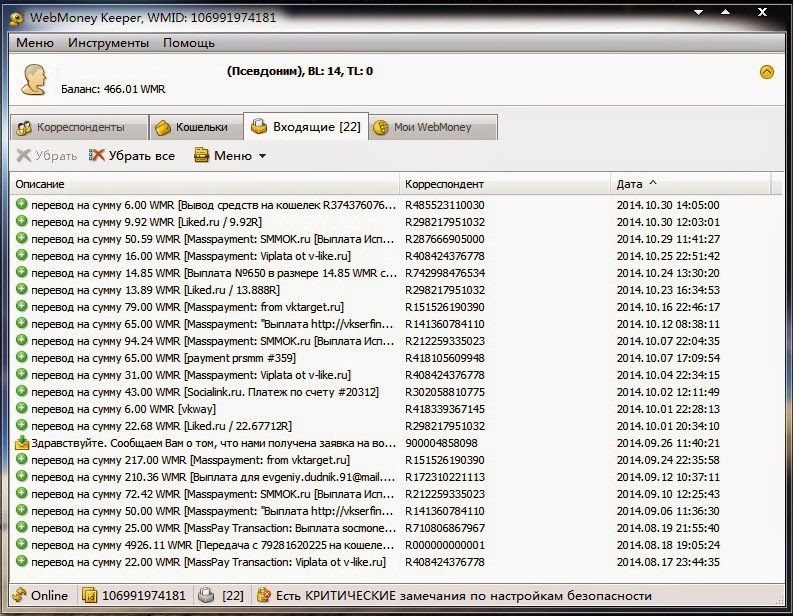Click green icon of 31.00 WMR Viplata row
Viewport: 793px width, 616px height.
click(x=21, y=374)
